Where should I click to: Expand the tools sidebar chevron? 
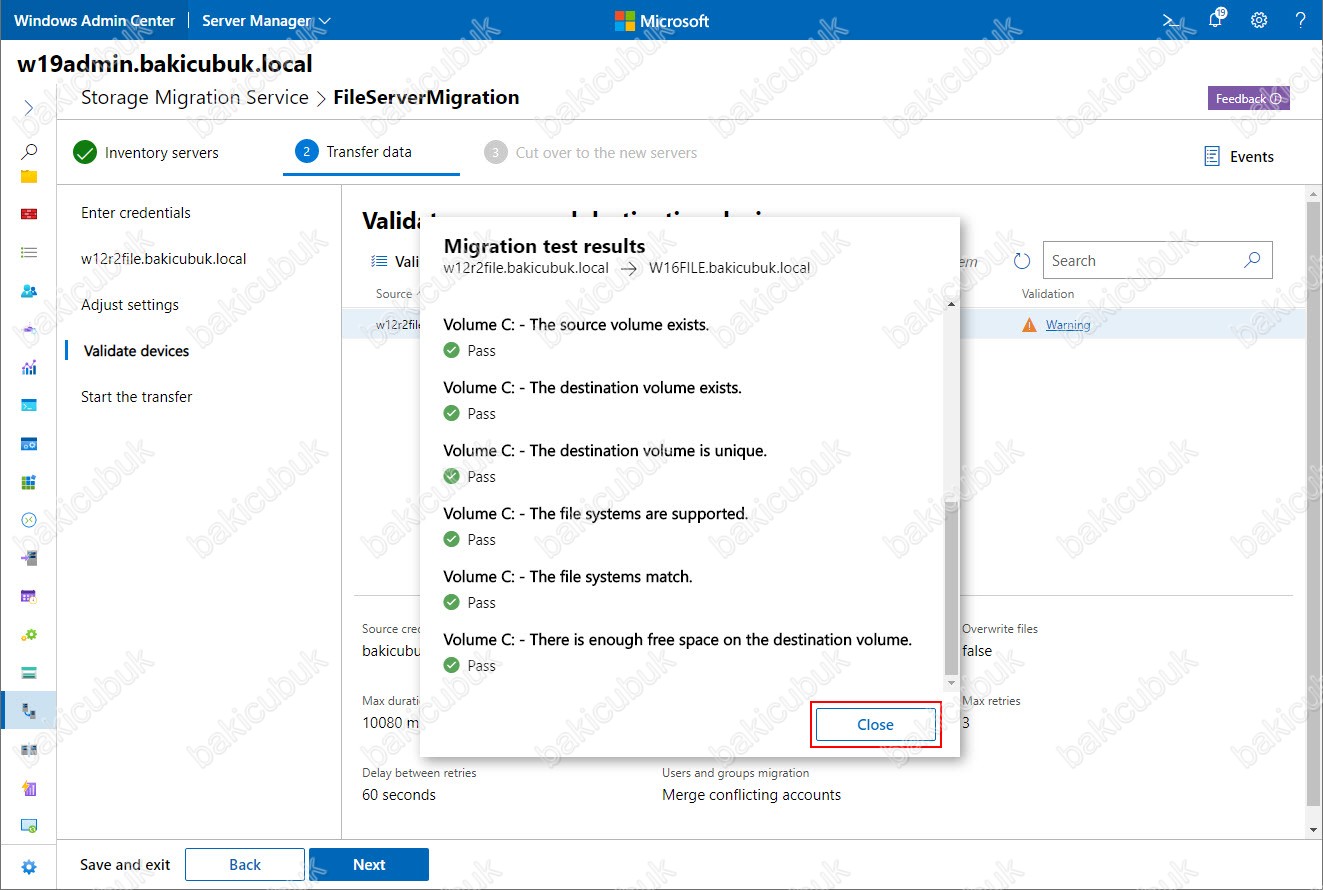[x=29, y=107]
